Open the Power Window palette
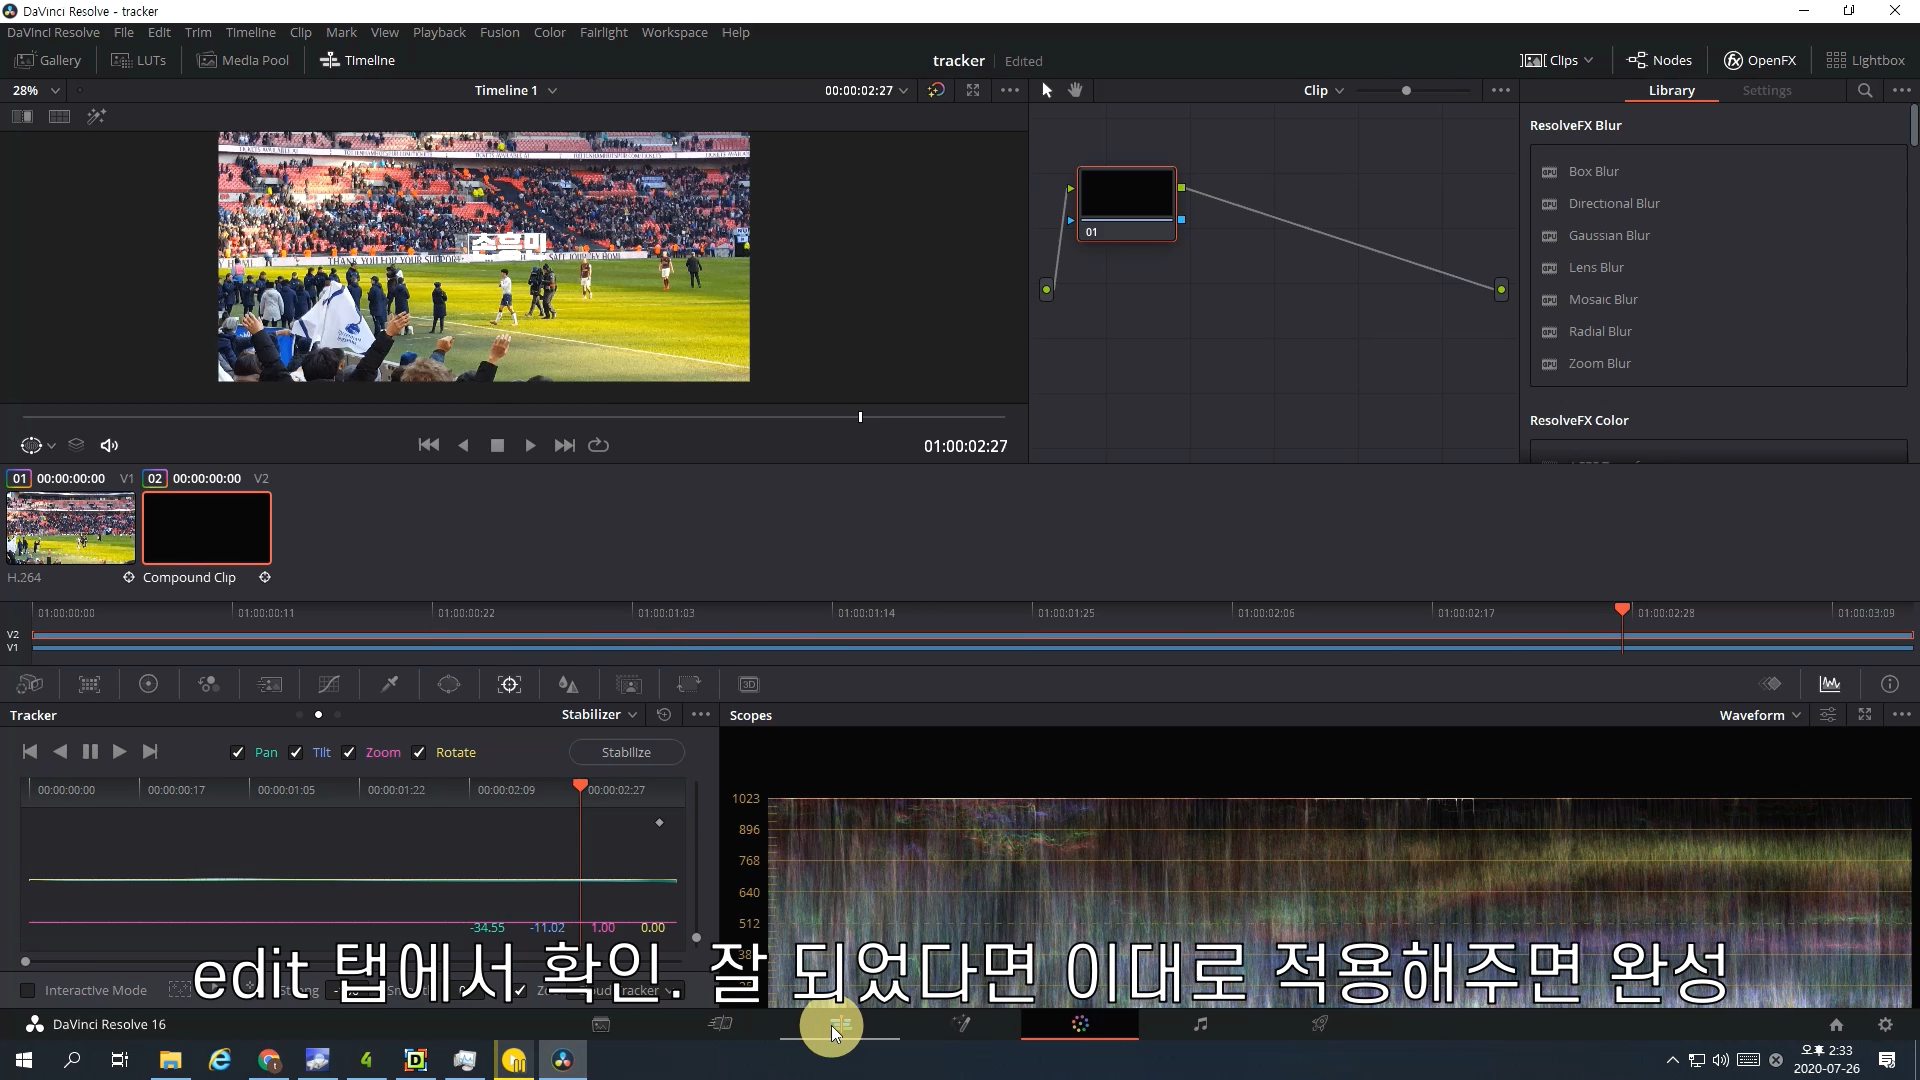Screen dimensions: 1920x1080 [449, 684]
